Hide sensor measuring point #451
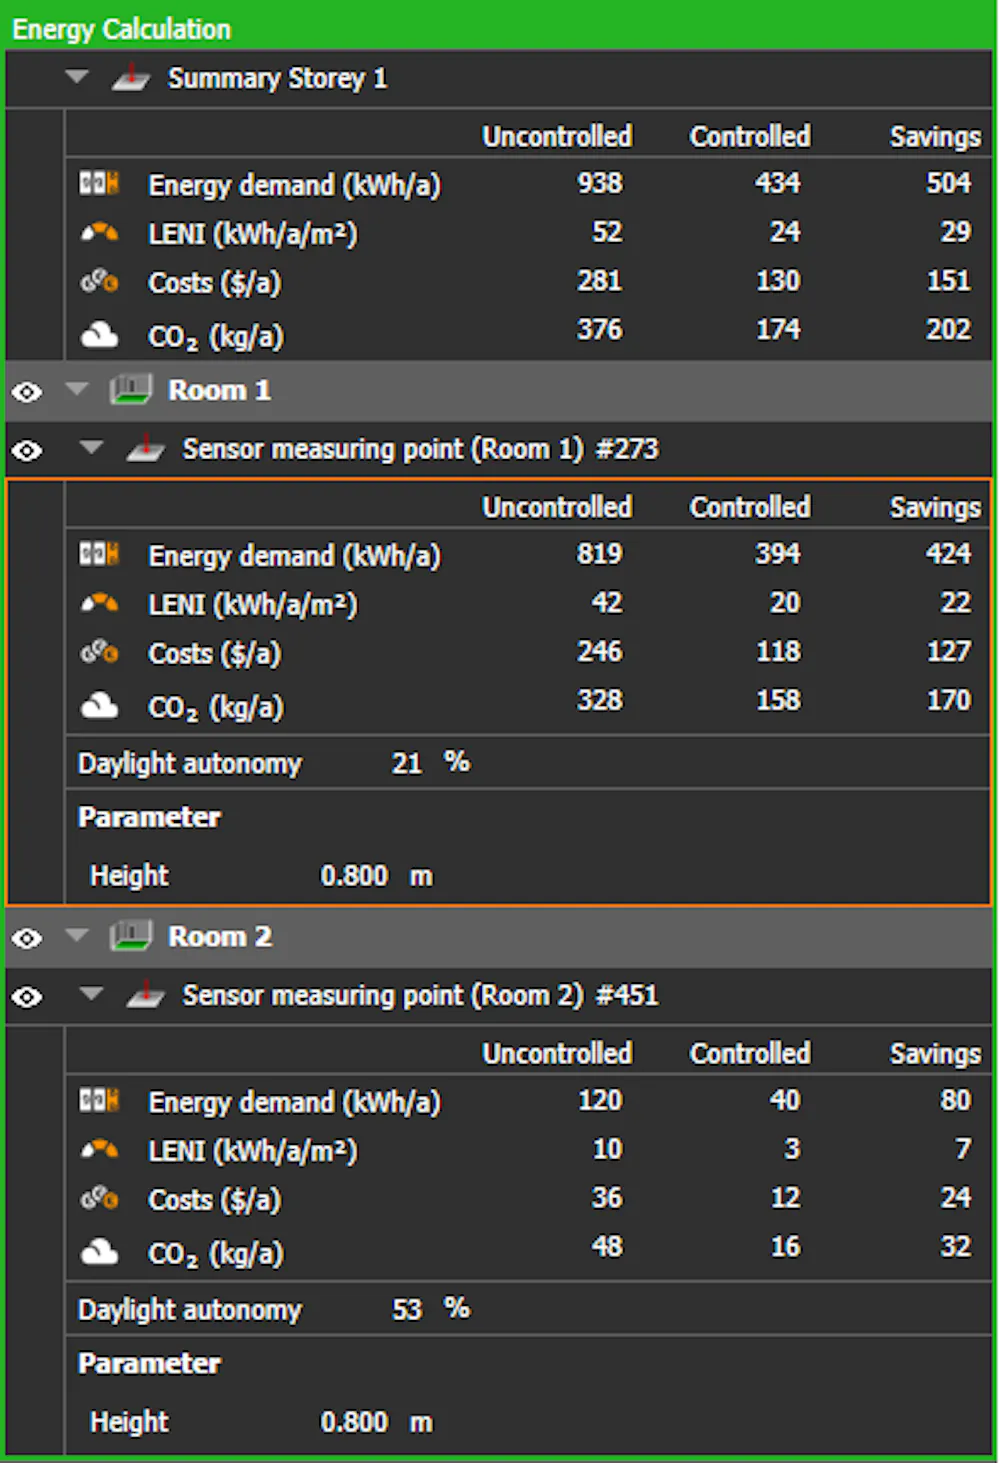Screen dimensions: 1000x1463 [27, 997]
